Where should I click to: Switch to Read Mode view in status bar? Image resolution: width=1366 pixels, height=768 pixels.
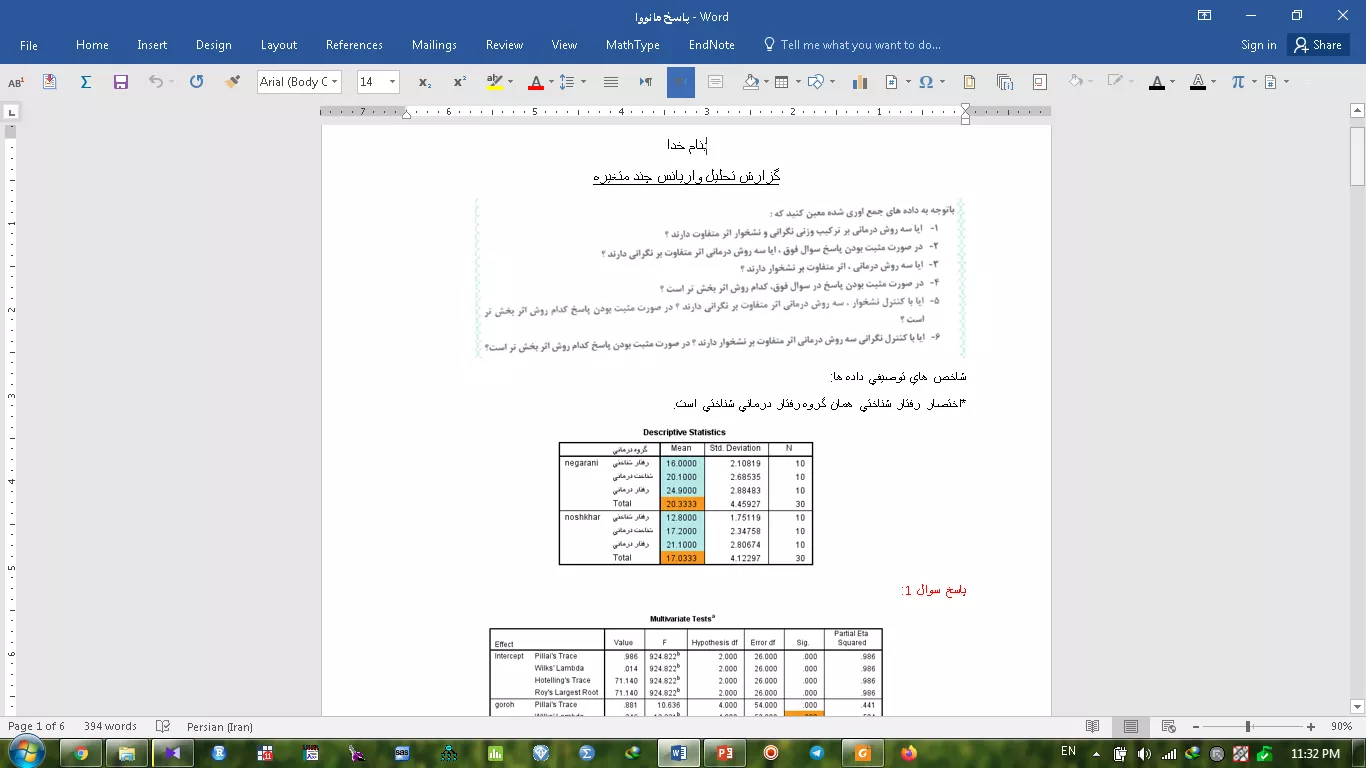pyautogui.click(x=1093, y=727)
